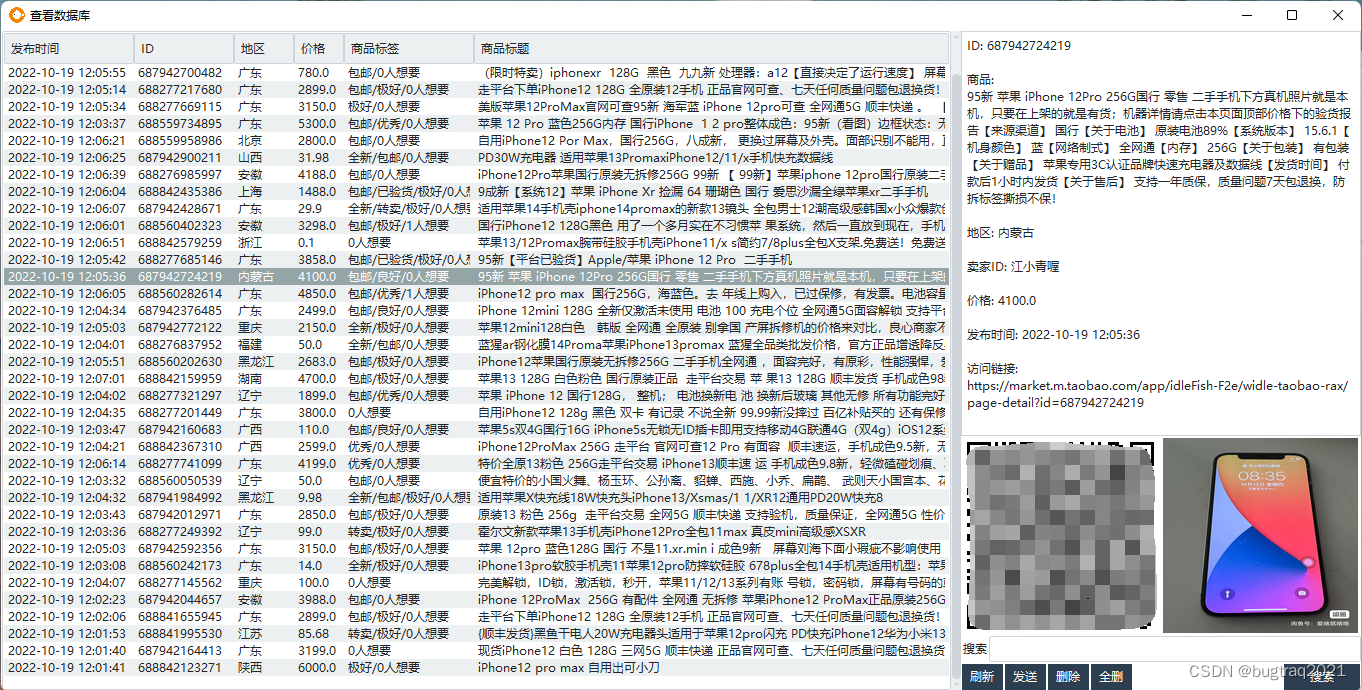Click the dark 搜索 search button
The width and height of the screenshot is (1362, 690).
1323,677
